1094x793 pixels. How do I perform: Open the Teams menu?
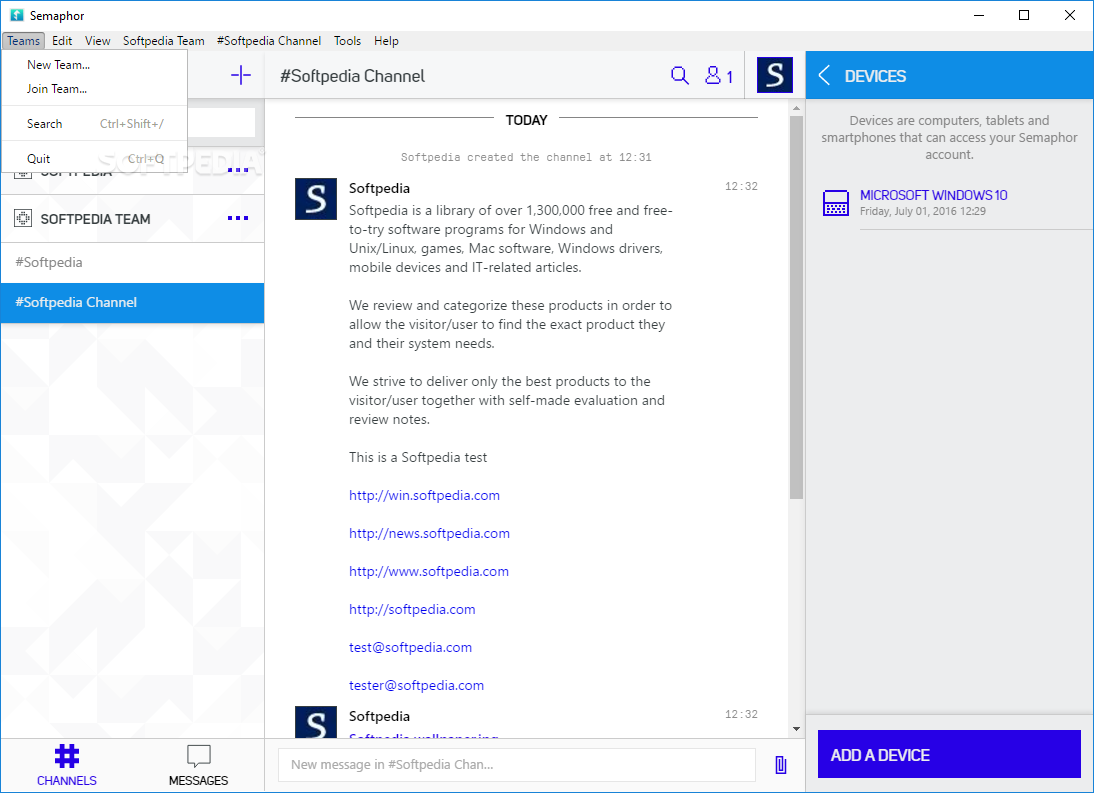pos(24,40)
